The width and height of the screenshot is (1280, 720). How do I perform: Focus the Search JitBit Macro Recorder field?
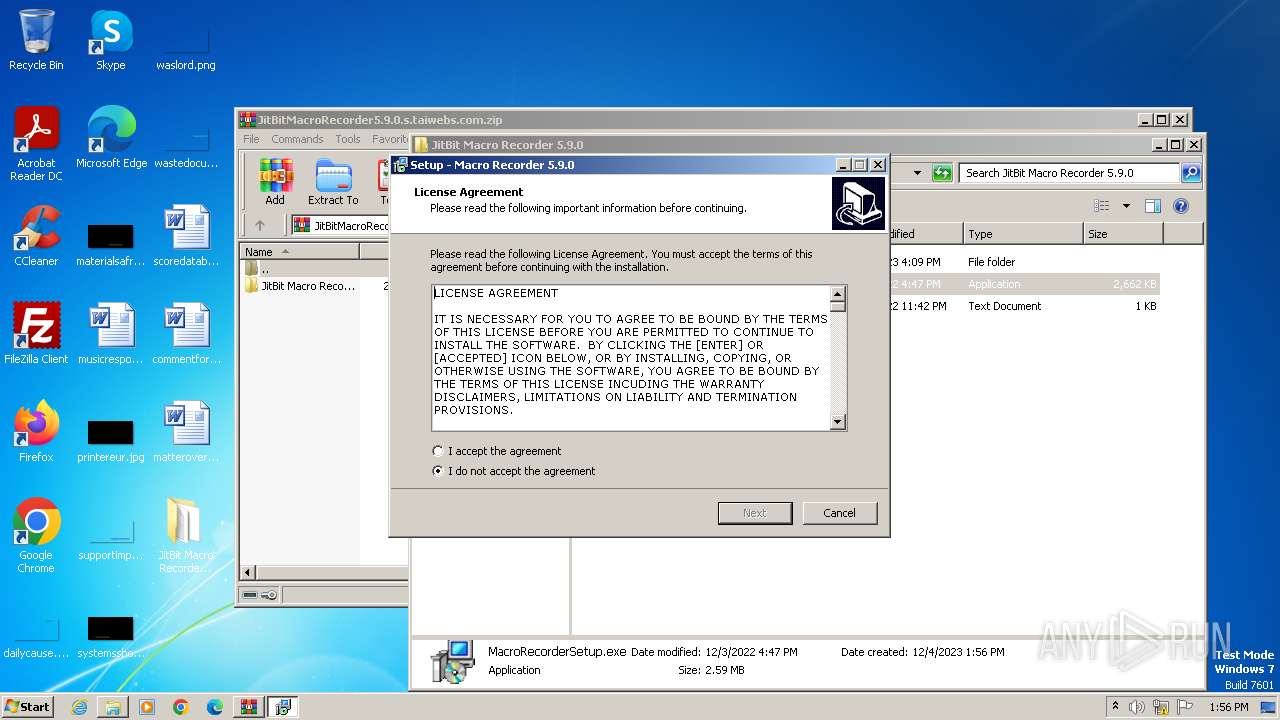click(x=1070, y=173)
